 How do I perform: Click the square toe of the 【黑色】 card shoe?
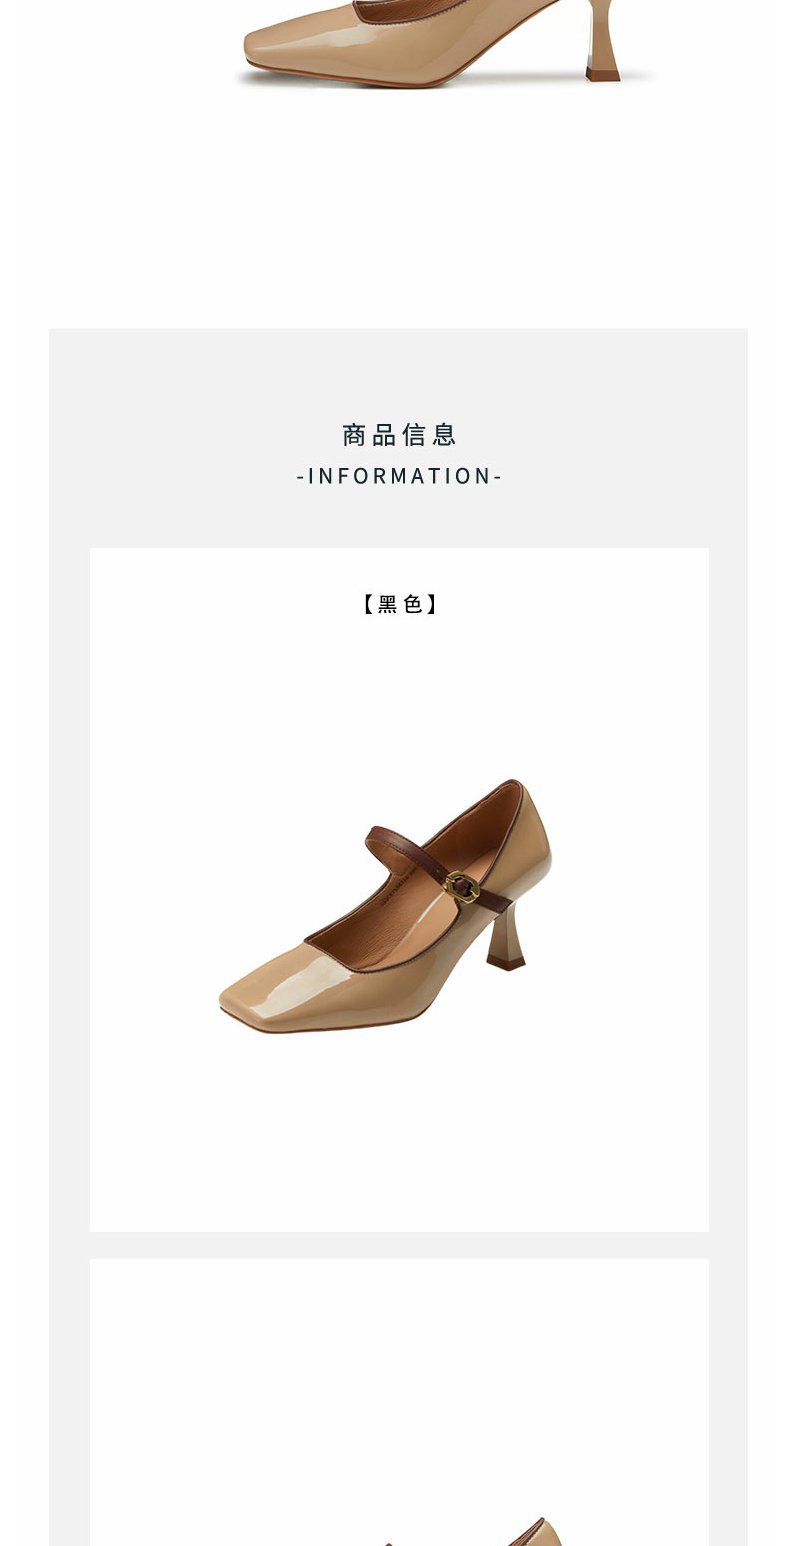coord(270,994)
